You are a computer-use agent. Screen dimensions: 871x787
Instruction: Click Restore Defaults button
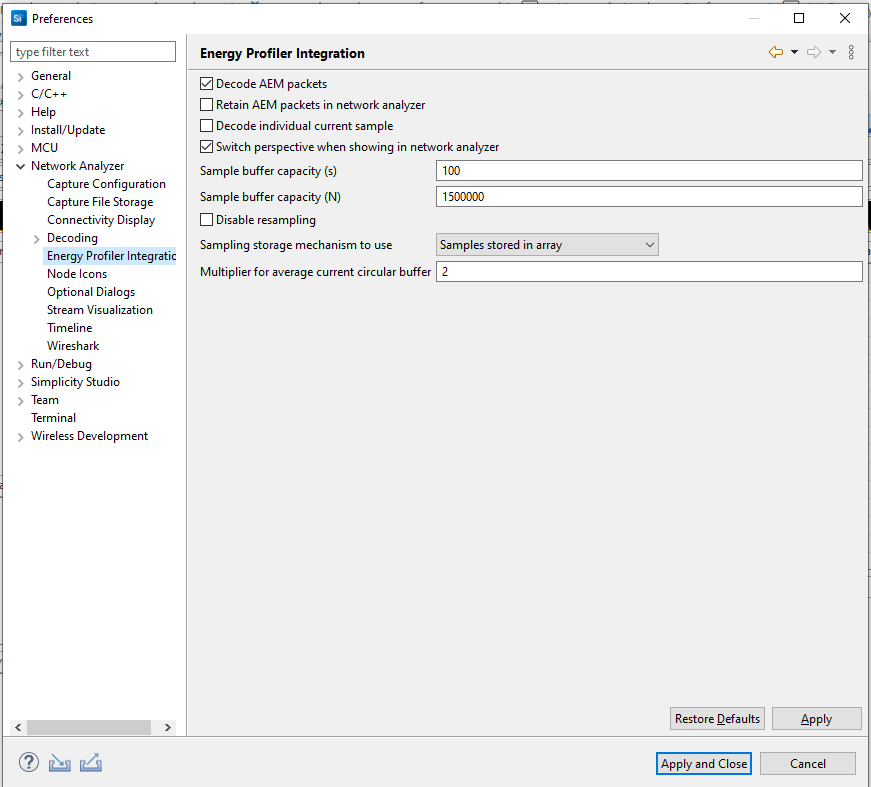pyautogui.click(x=717, y=719)
